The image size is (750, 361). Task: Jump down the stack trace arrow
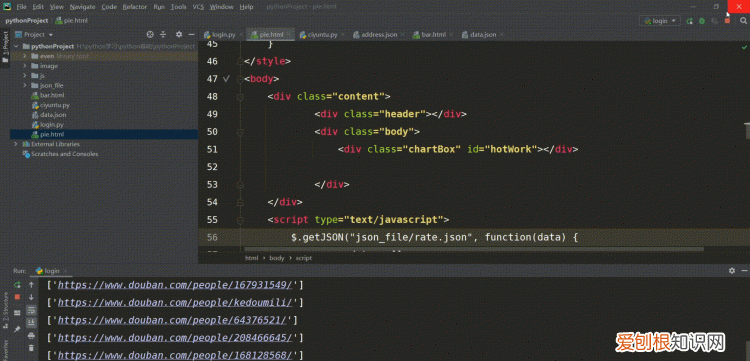pyautogui.click(x=31, y=297)
